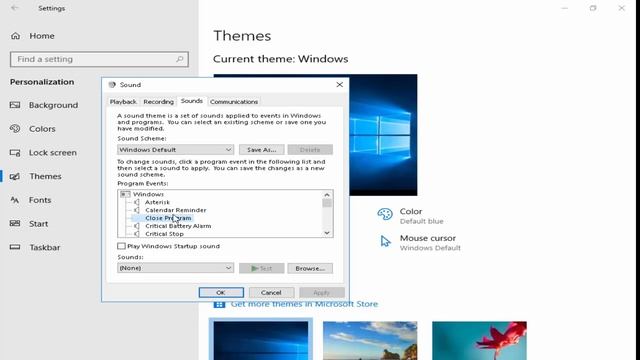Screen dimensions: 640x360
Task: Click the Find a setting search box
Action: pos(99,59)
